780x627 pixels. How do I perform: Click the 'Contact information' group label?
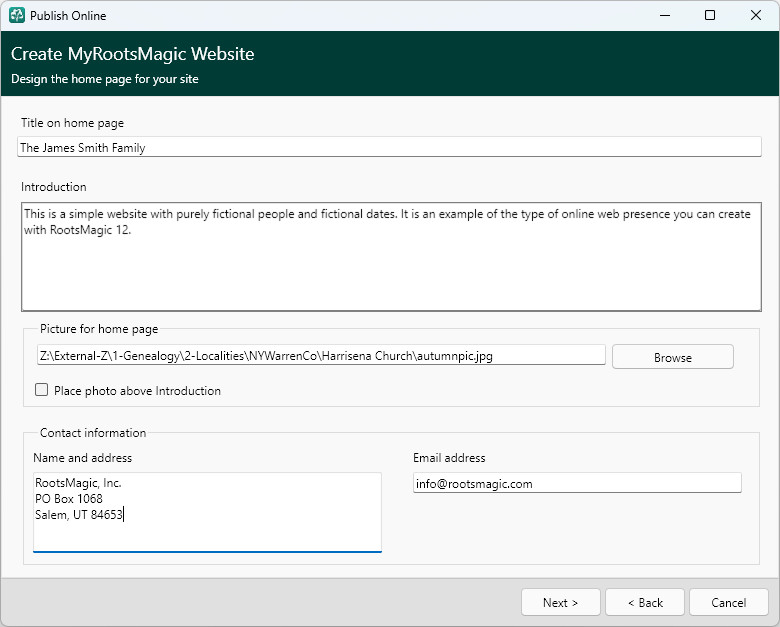pos(93,432)
